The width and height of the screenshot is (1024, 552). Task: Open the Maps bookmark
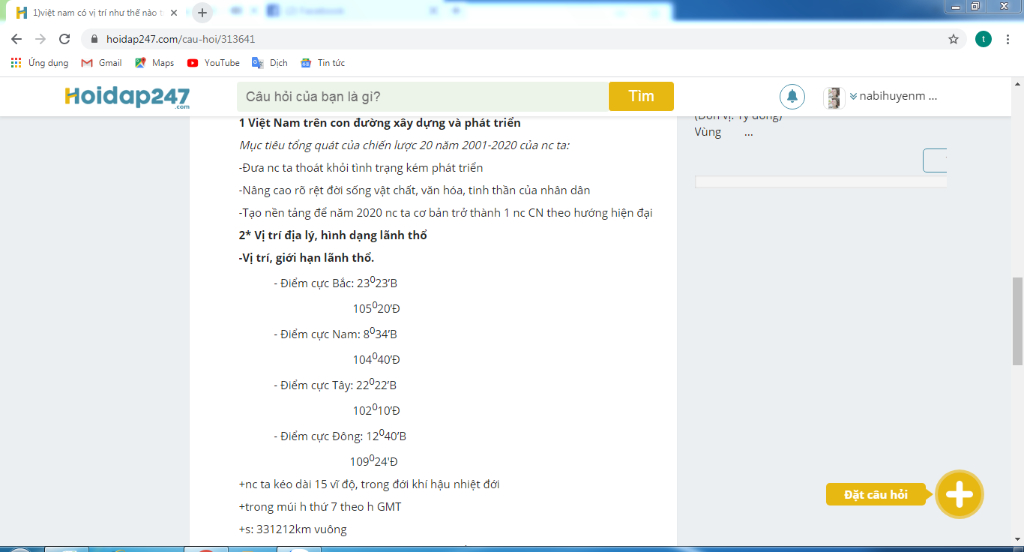(154, 63)
